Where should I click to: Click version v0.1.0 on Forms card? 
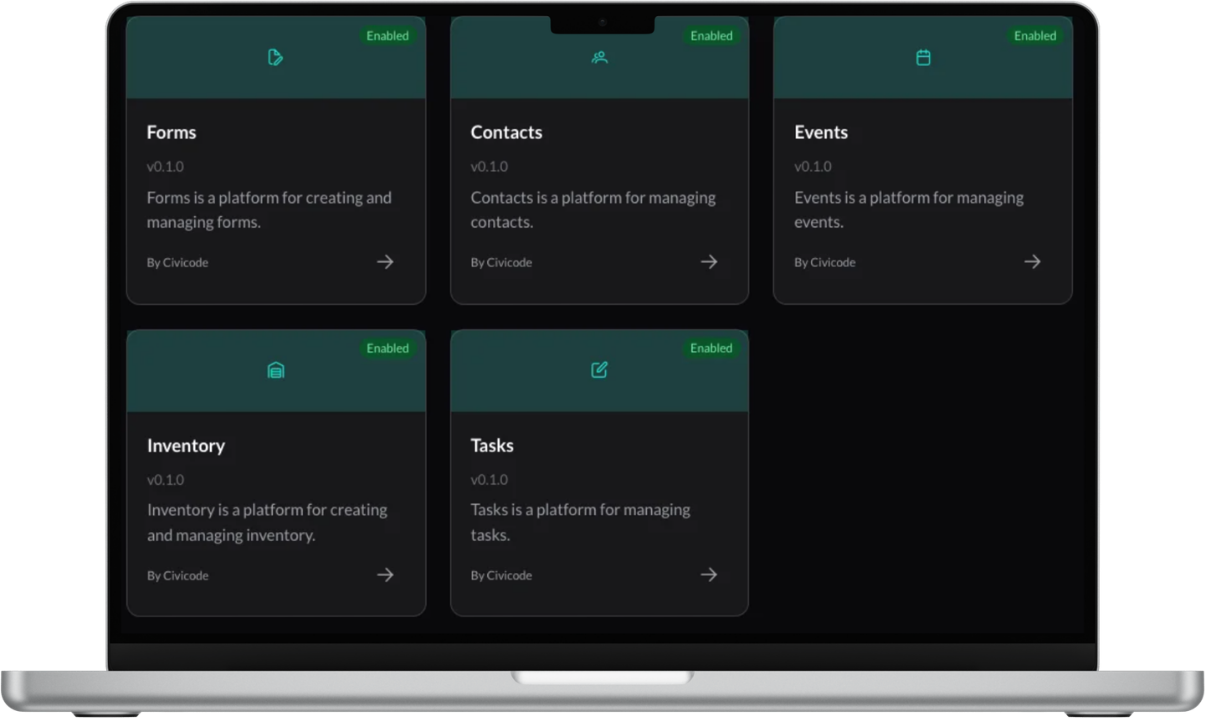tap(165, 167)
